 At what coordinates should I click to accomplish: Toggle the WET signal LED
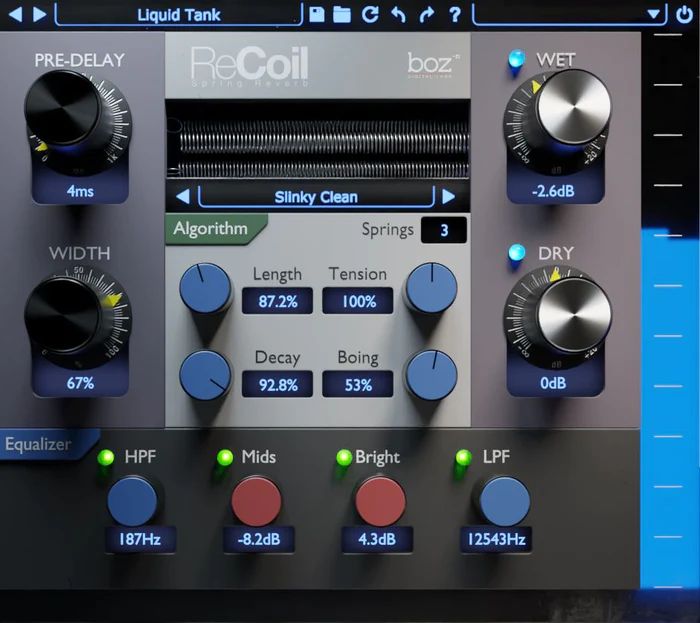click(517, 59)
